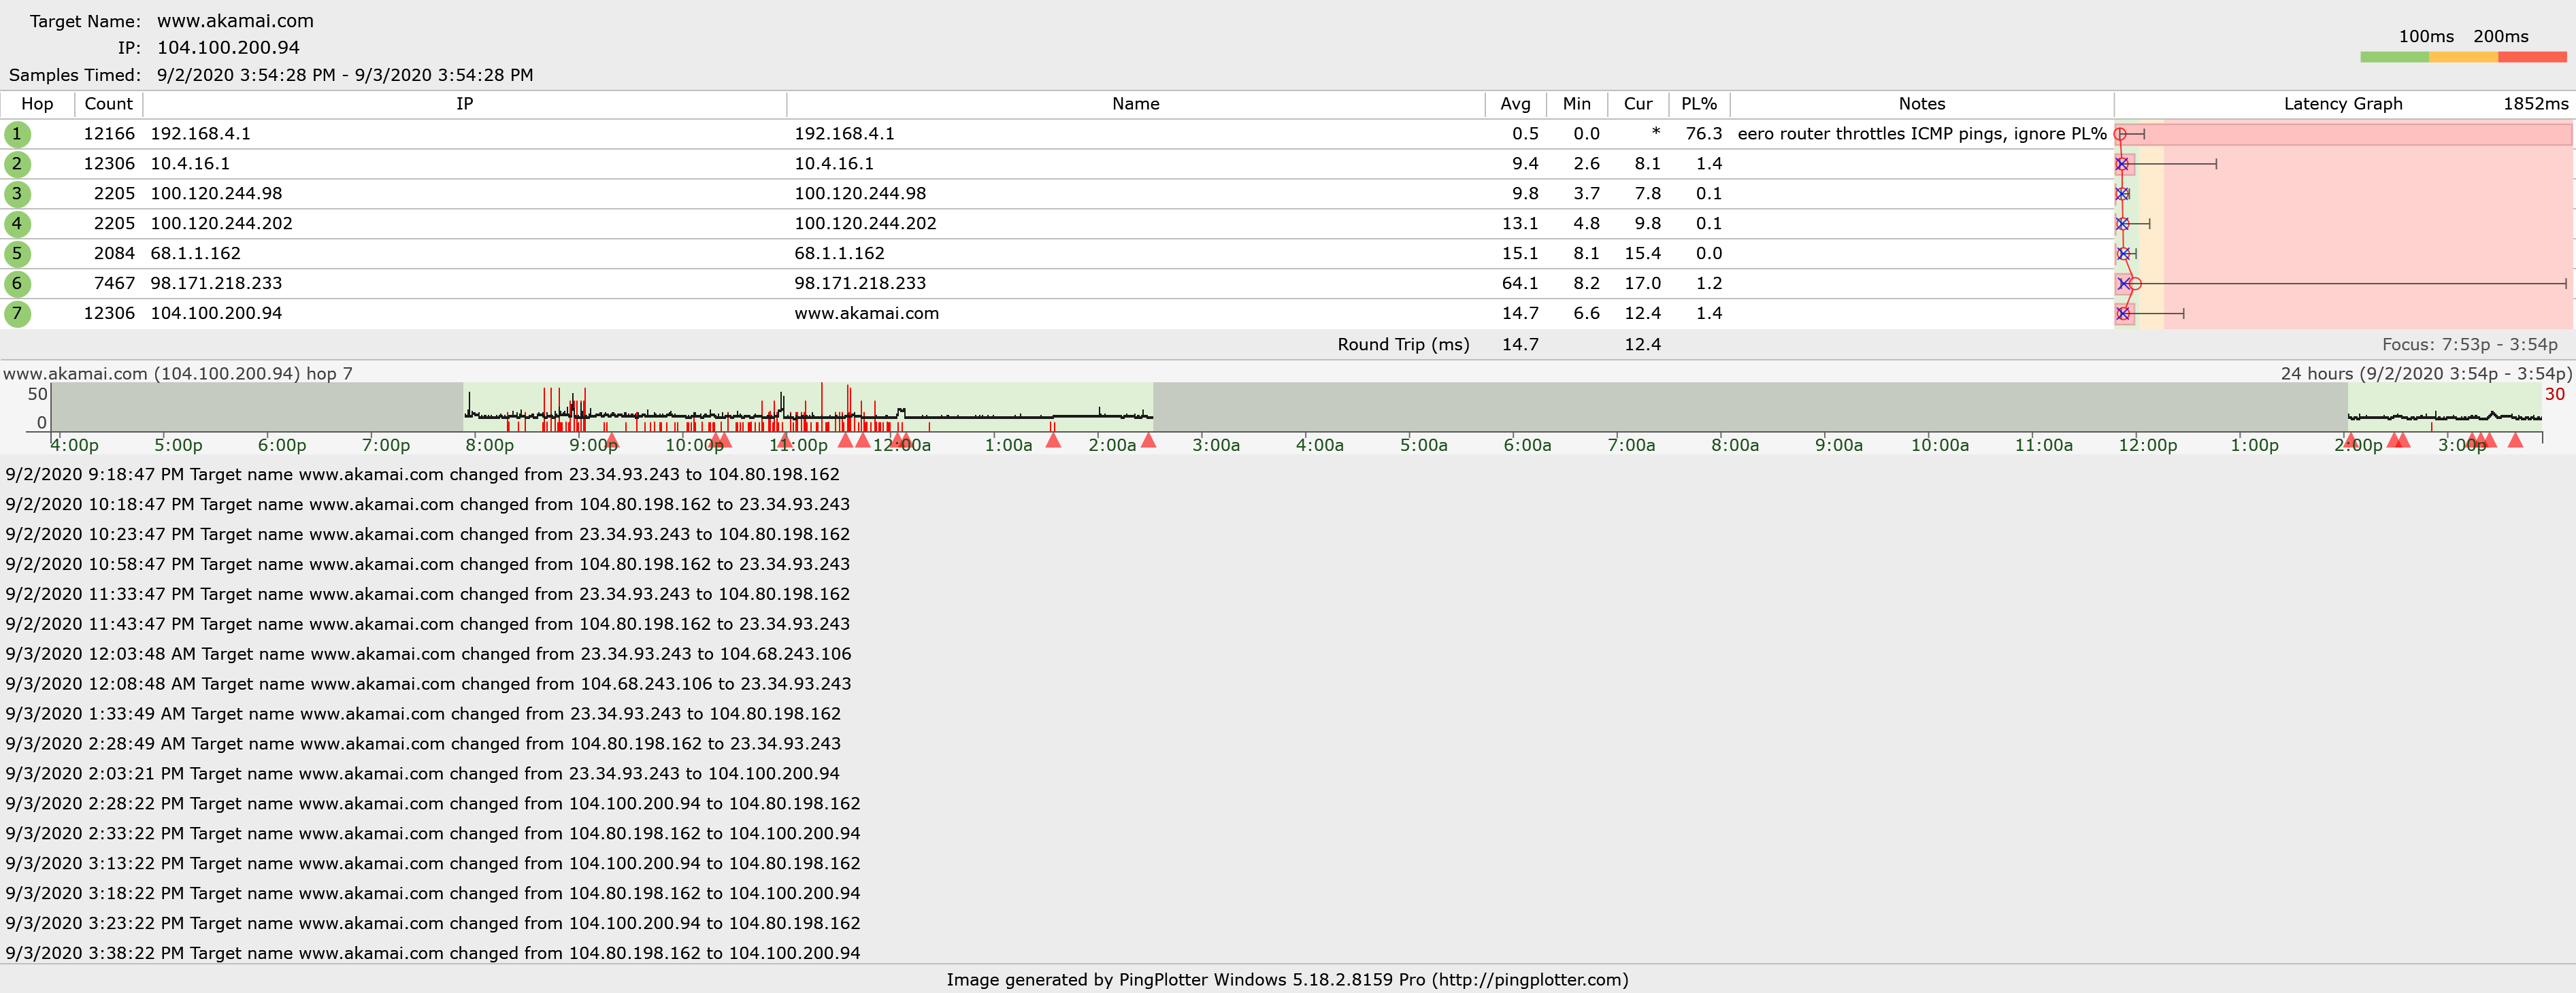Click the Count column header

(x=108, y=104)
